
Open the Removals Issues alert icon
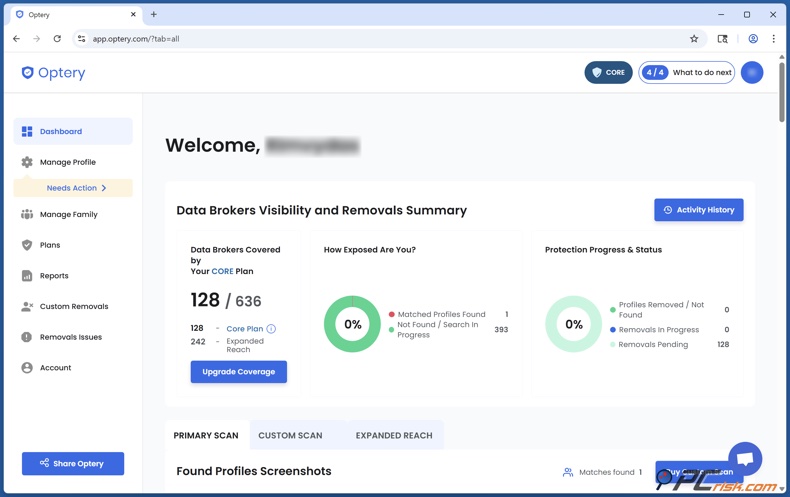point(27,337)
